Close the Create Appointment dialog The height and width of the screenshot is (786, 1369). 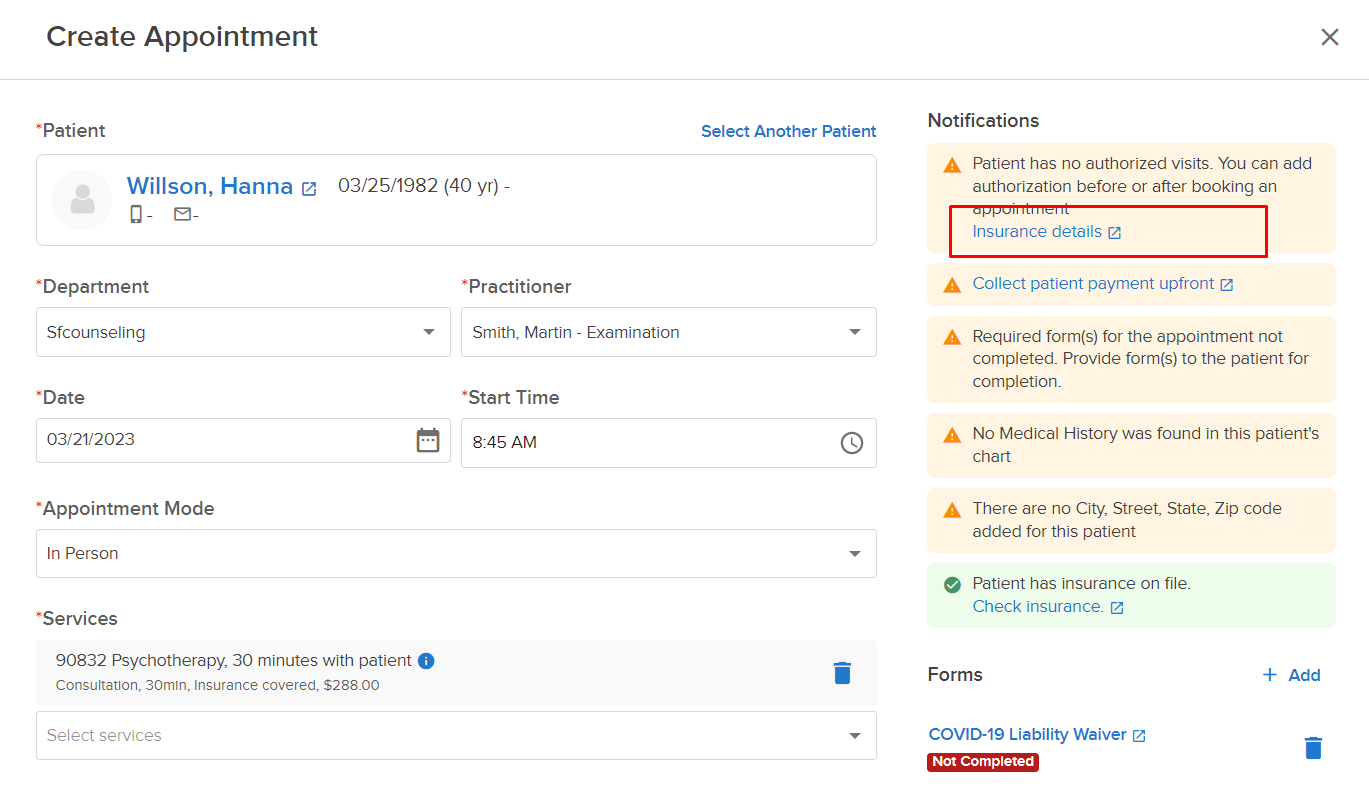(1329, 37)
